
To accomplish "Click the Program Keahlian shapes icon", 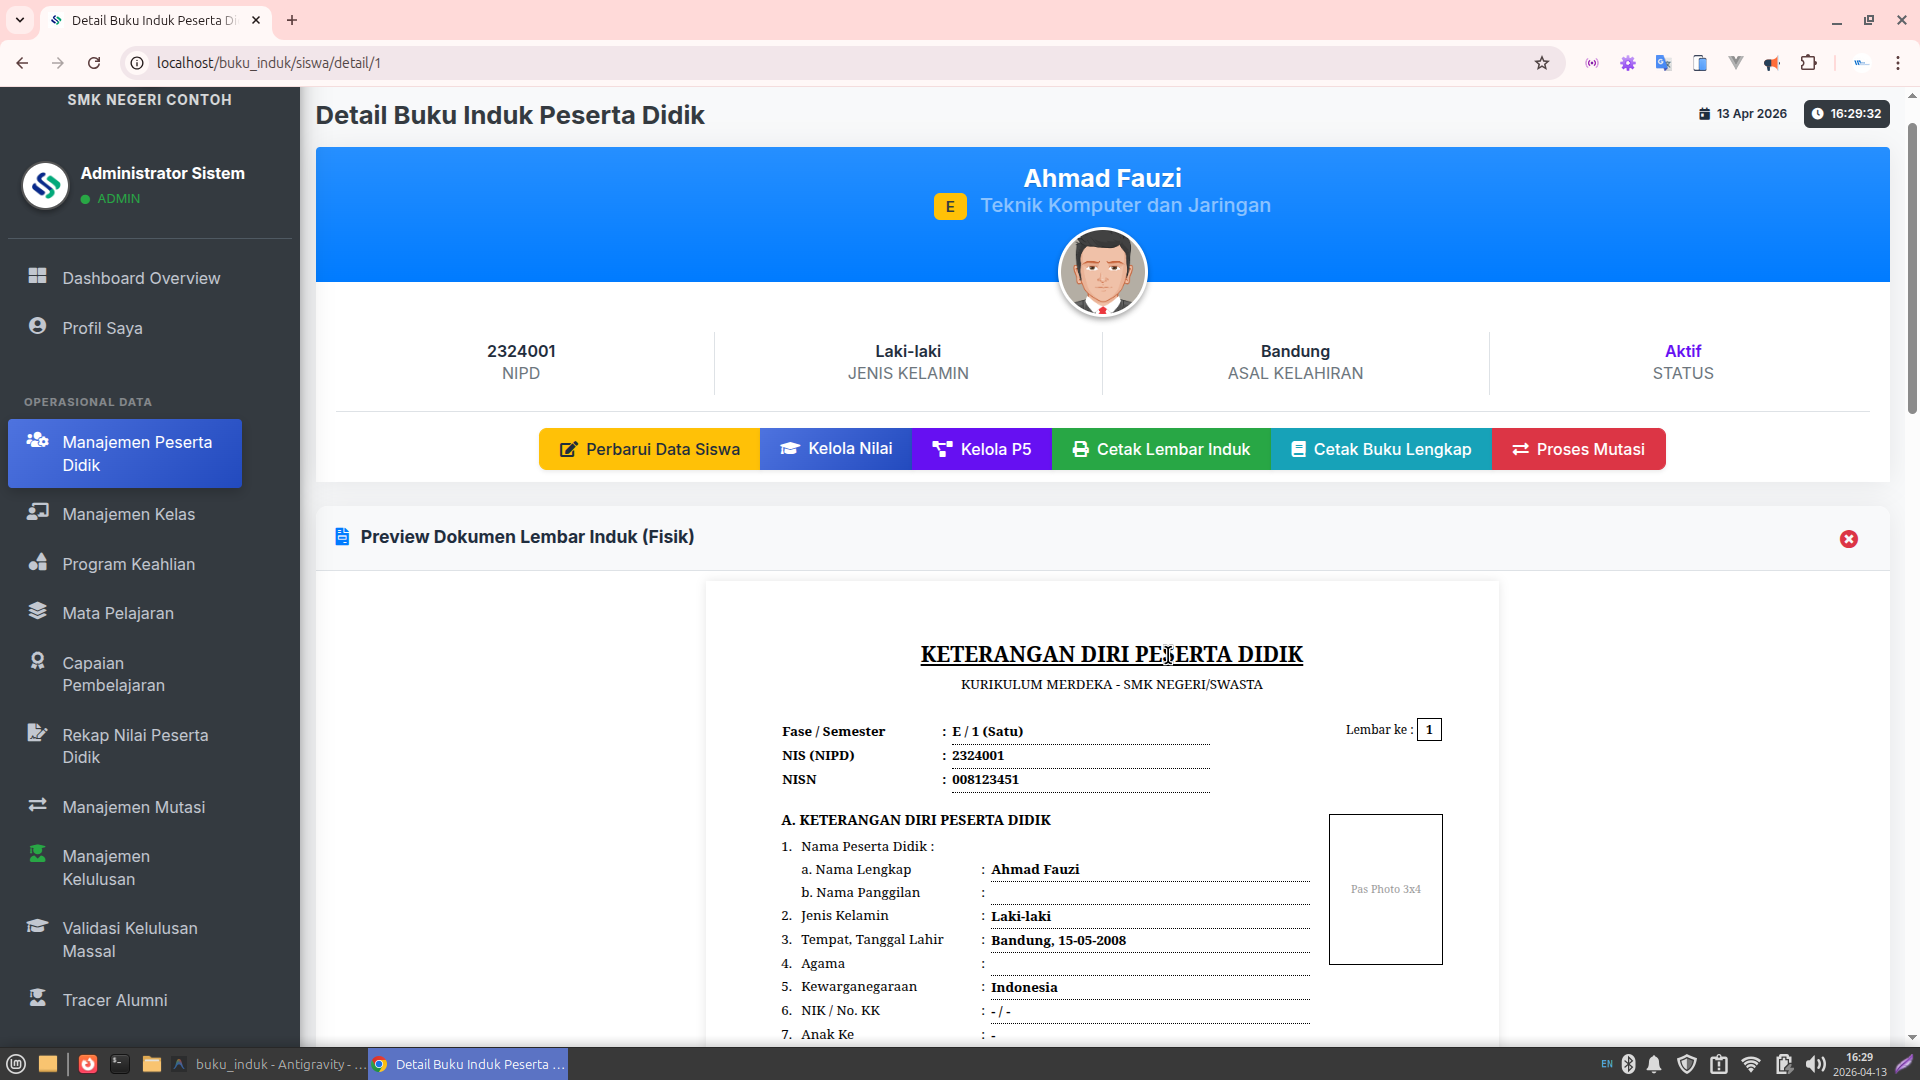I will point(38,562).
